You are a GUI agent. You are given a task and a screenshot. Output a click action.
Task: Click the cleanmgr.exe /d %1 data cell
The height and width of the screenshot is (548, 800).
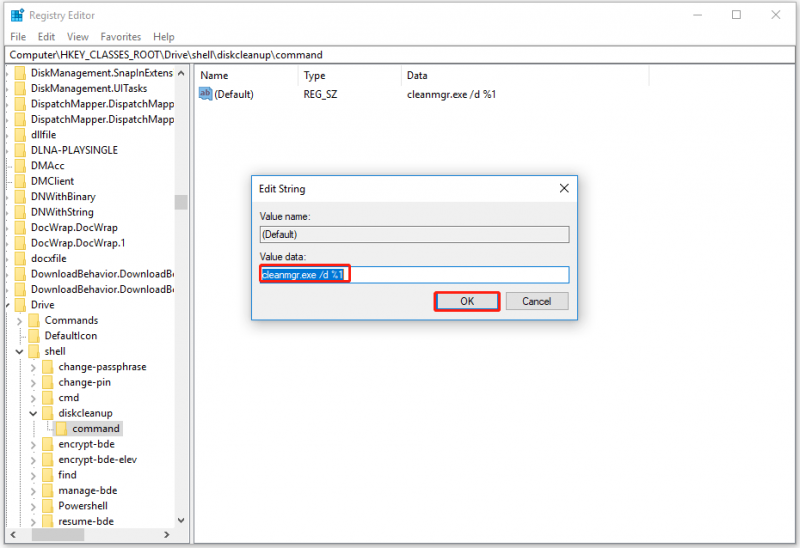tap(452, 94)
